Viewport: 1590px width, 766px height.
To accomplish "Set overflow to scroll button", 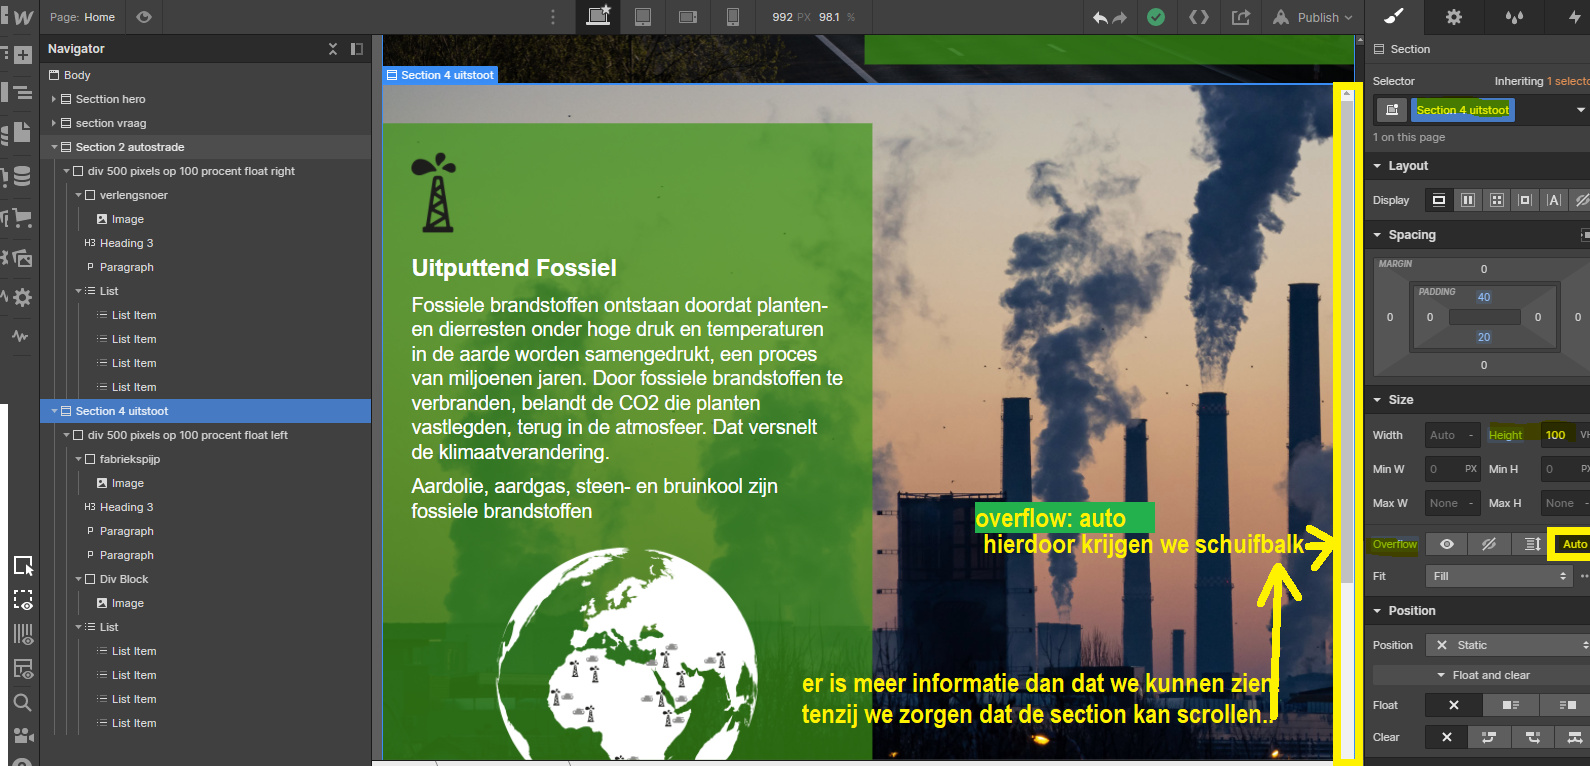I will click(x=1531, y=544).
